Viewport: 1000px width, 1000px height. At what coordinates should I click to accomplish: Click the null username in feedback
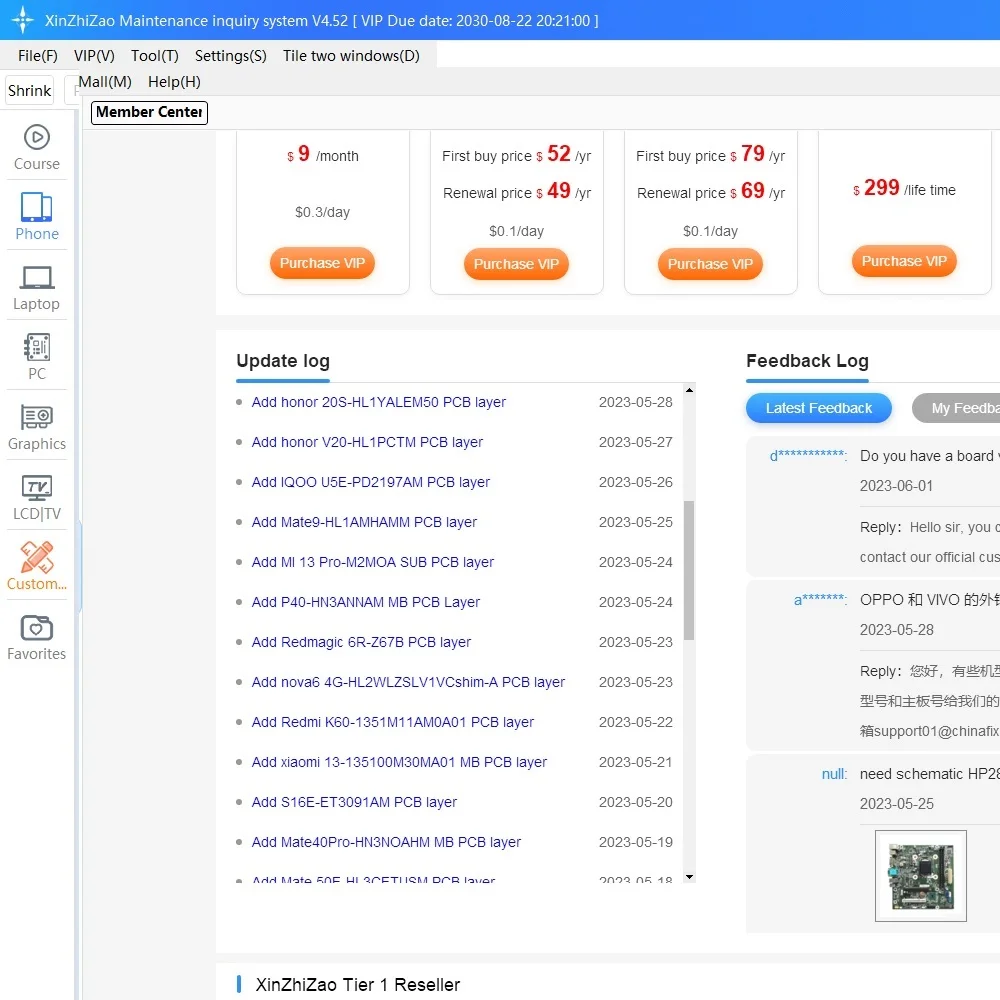click(x=834, y=774)
